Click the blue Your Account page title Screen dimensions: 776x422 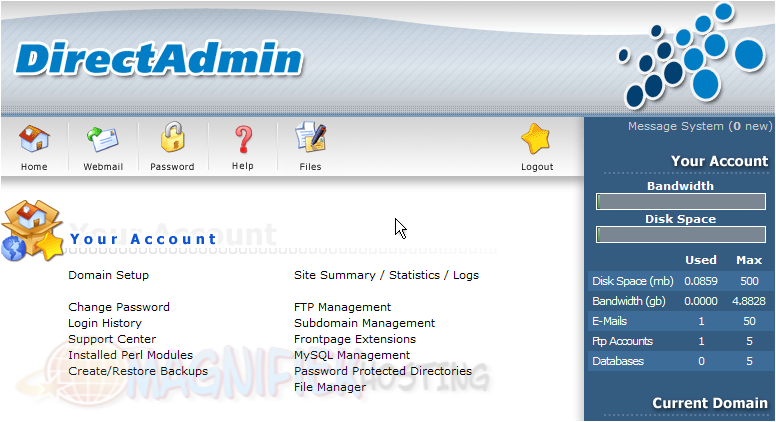[143, 239]
